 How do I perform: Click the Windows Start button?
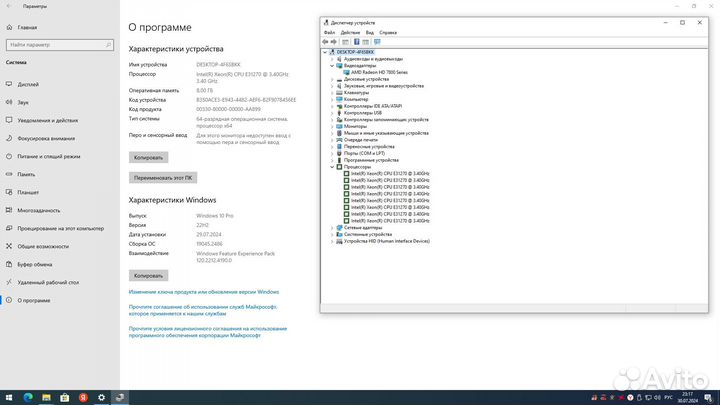[9, 397]
